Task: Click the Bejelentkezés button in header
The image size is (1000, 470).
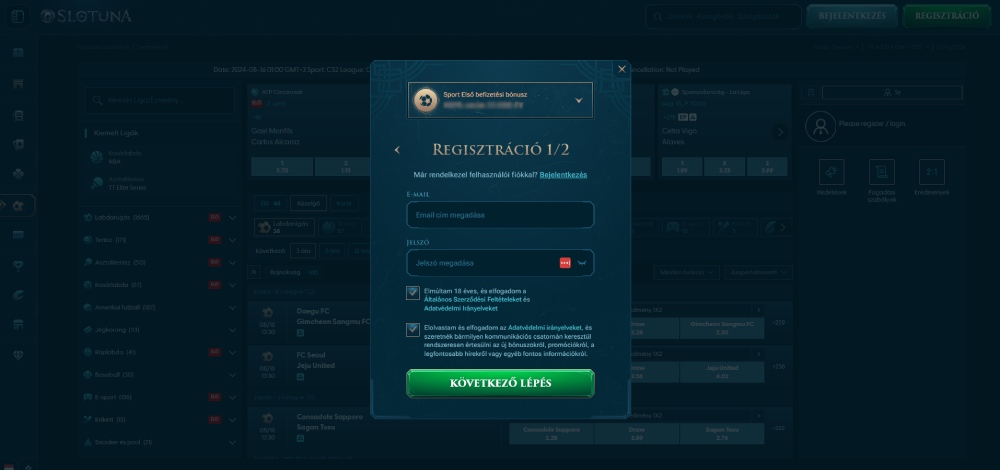Action: pos(850,17)
